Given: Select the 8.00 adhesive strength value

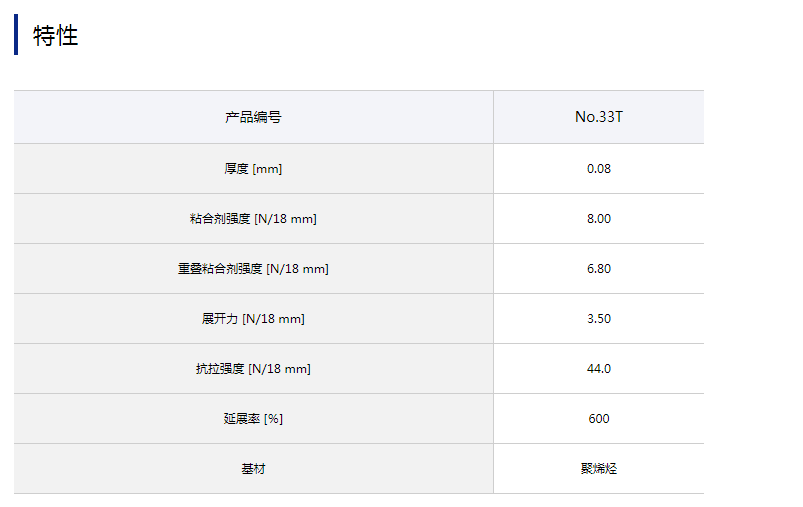Looking at the screenshot, I should 598,219.
